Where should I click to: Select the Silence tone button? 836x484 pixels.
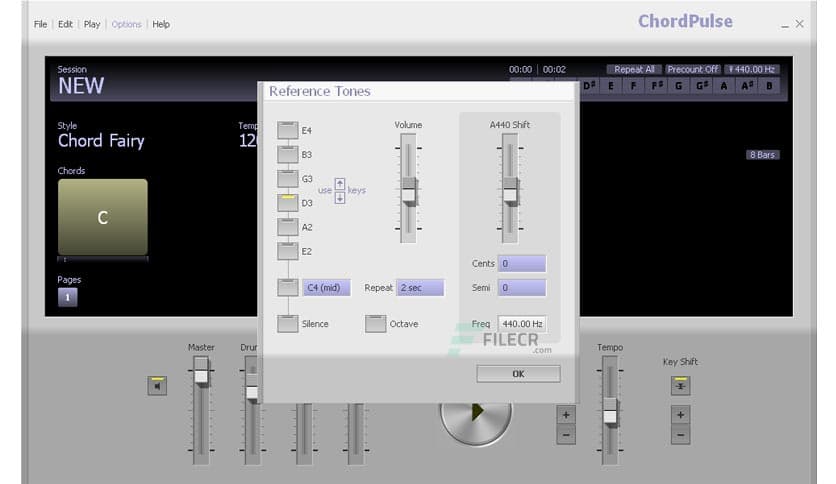point(287,324)
